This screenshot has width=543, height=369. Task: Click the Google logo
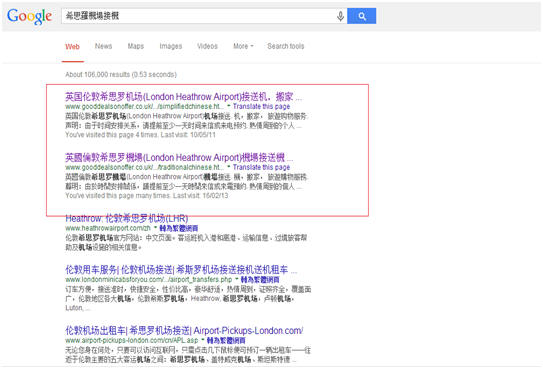29,16
